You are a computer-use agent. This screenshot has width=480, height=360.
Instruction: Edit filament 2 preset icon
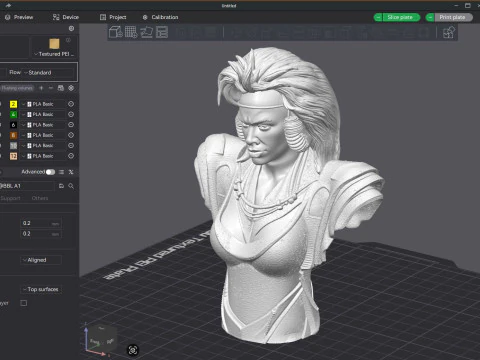(x=71, y=104)
